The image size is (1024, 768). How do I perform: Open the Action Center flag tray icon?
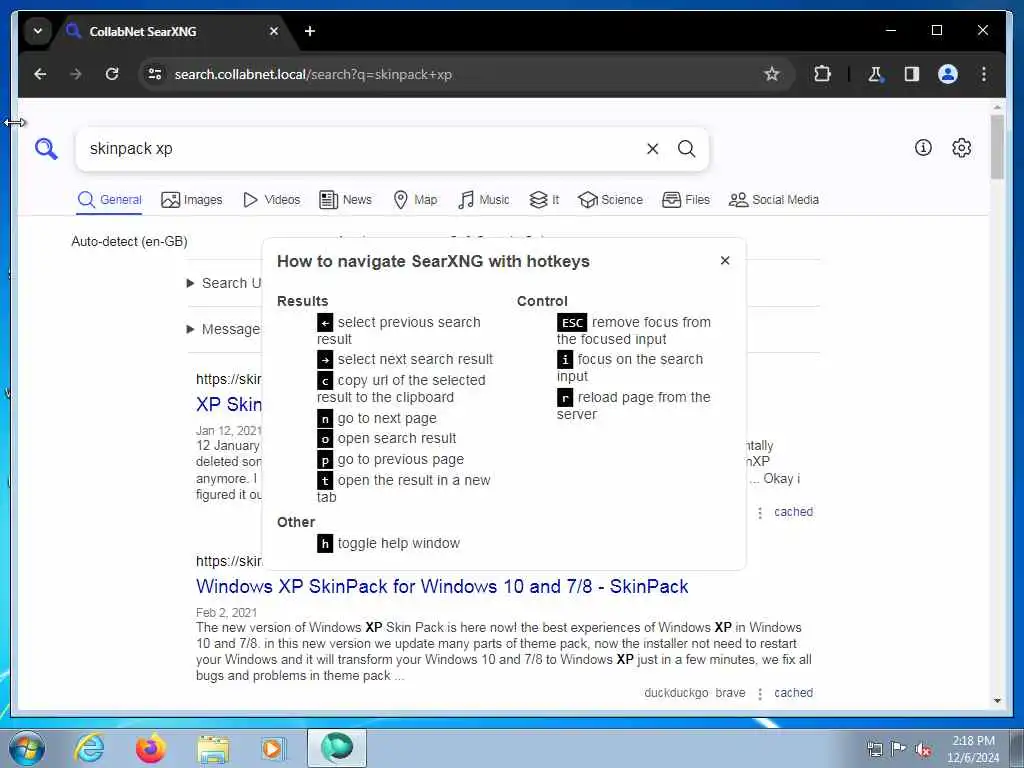tap(899, 749)
